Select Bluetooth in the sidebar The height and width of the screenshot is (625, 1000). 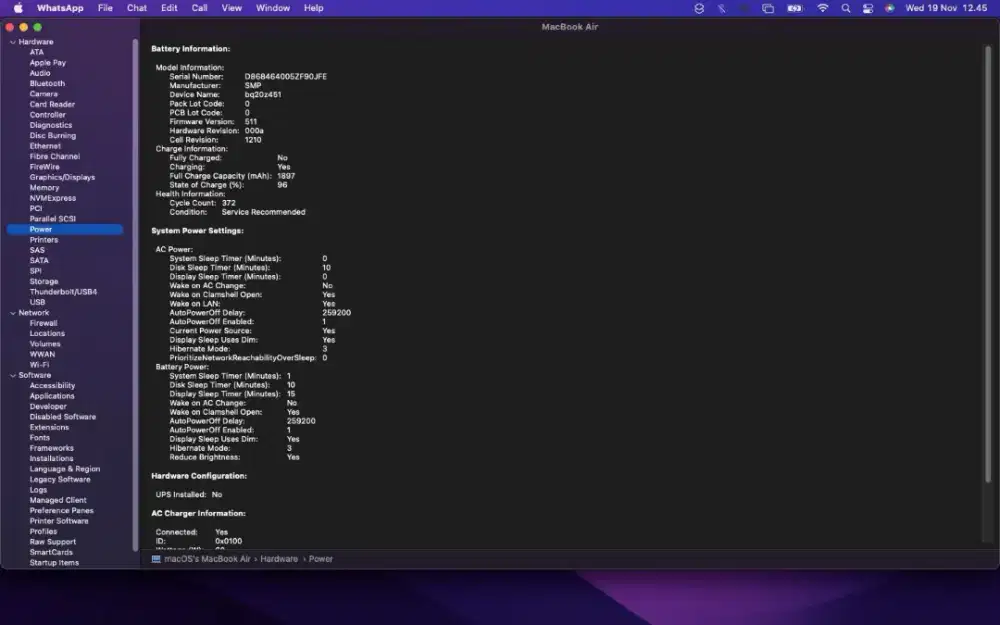pos(47,84)
